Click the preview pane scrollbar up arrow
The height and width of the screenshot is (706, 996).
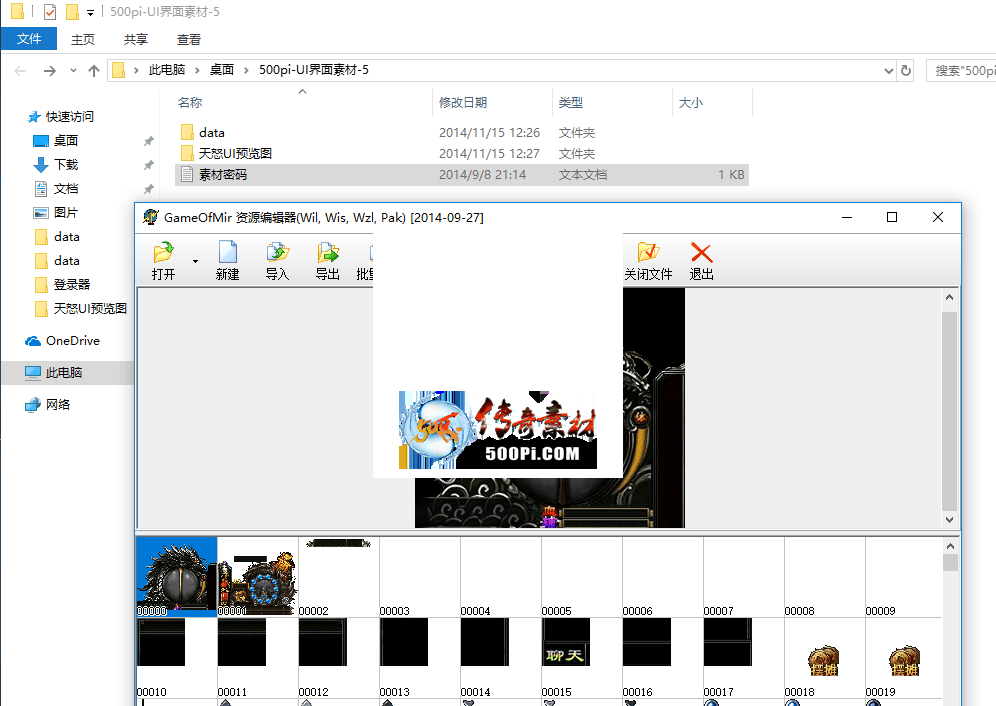pyautogui.click(x=949, y=297)
